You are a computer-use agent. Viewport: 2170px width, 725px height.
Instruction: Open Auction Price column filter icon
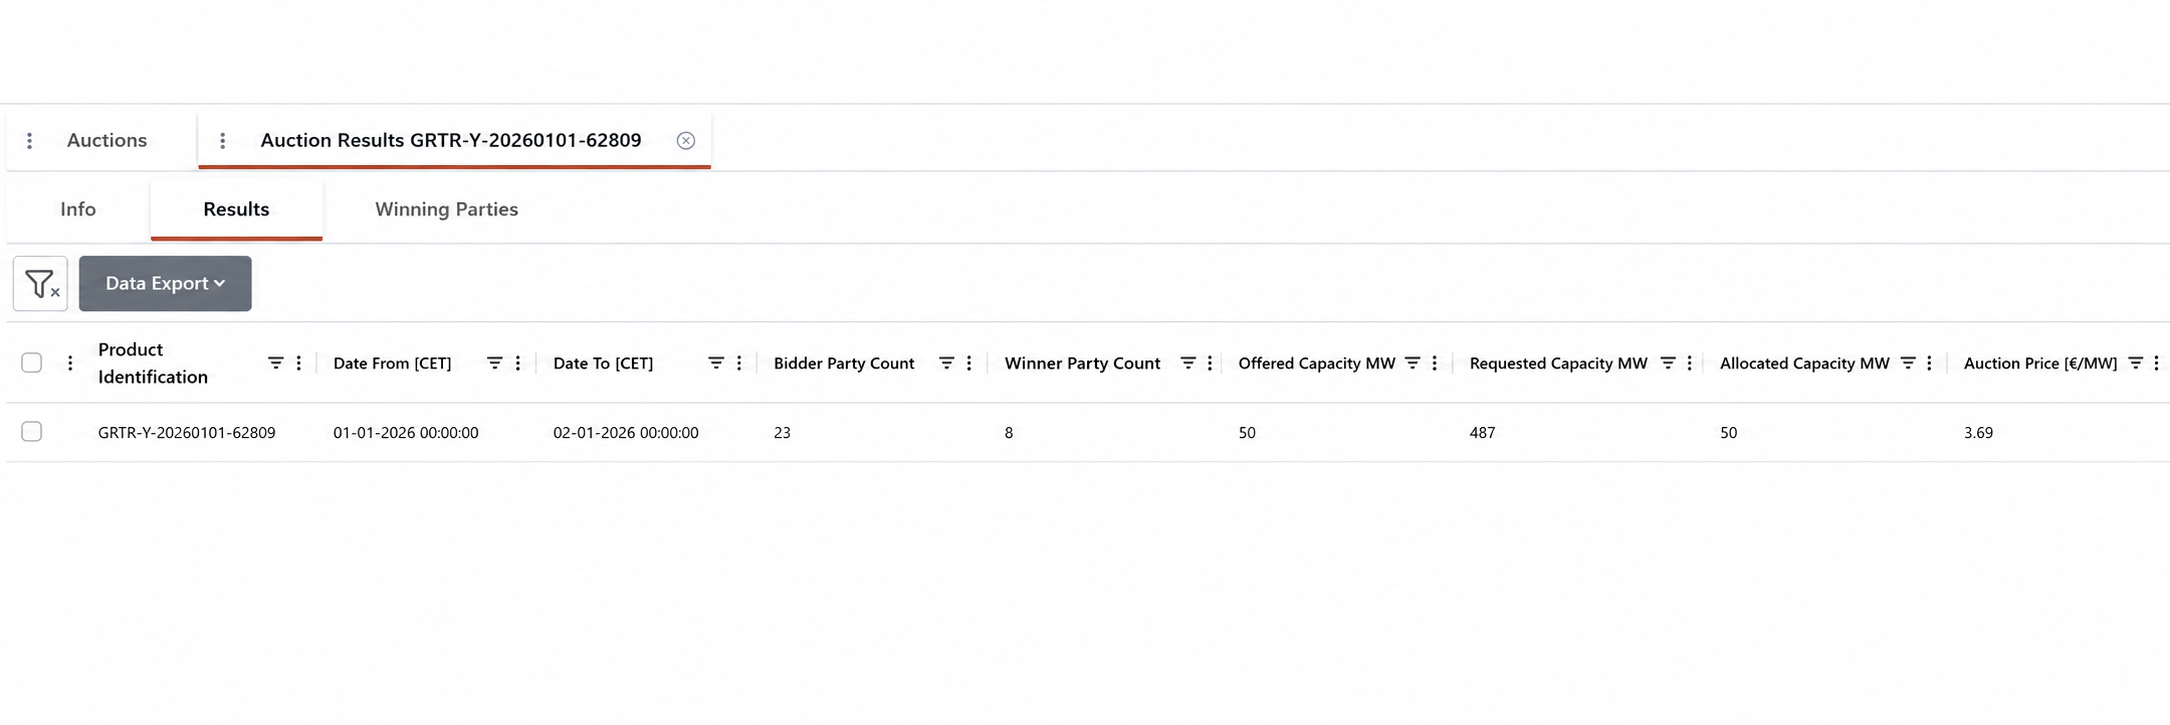click(x=2135, y=363)
